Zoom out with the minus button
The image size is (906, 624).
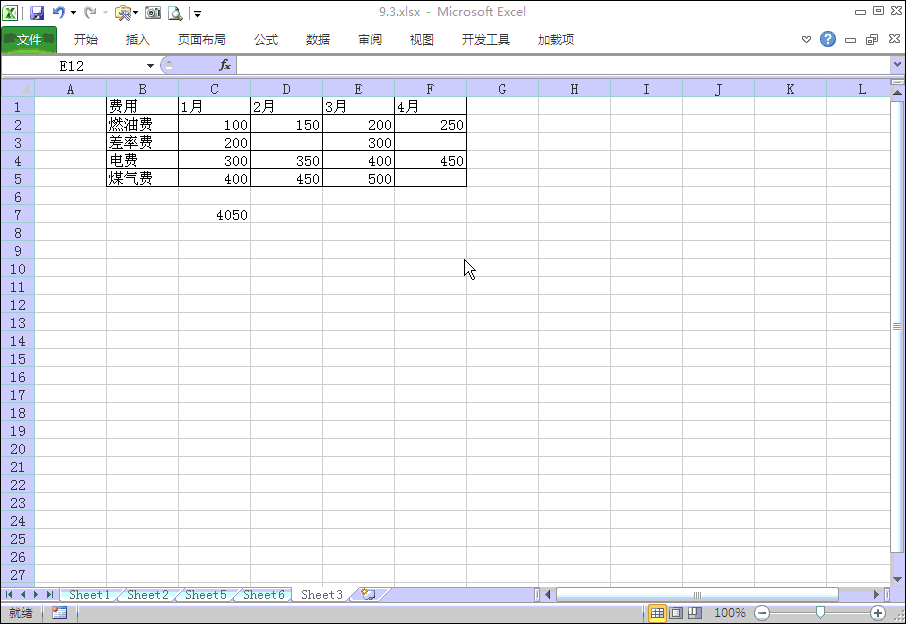click(x=762, y=613)
